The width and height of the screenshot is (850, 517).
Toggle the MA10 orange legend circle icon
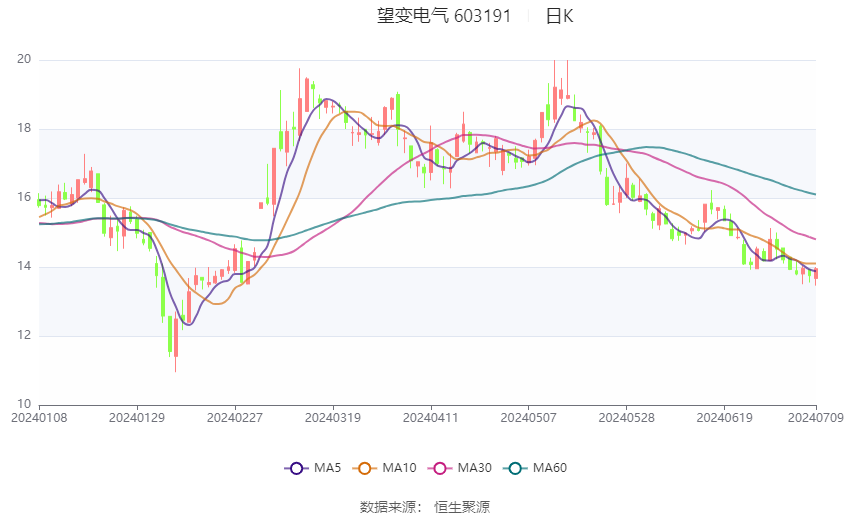[365, 468]
